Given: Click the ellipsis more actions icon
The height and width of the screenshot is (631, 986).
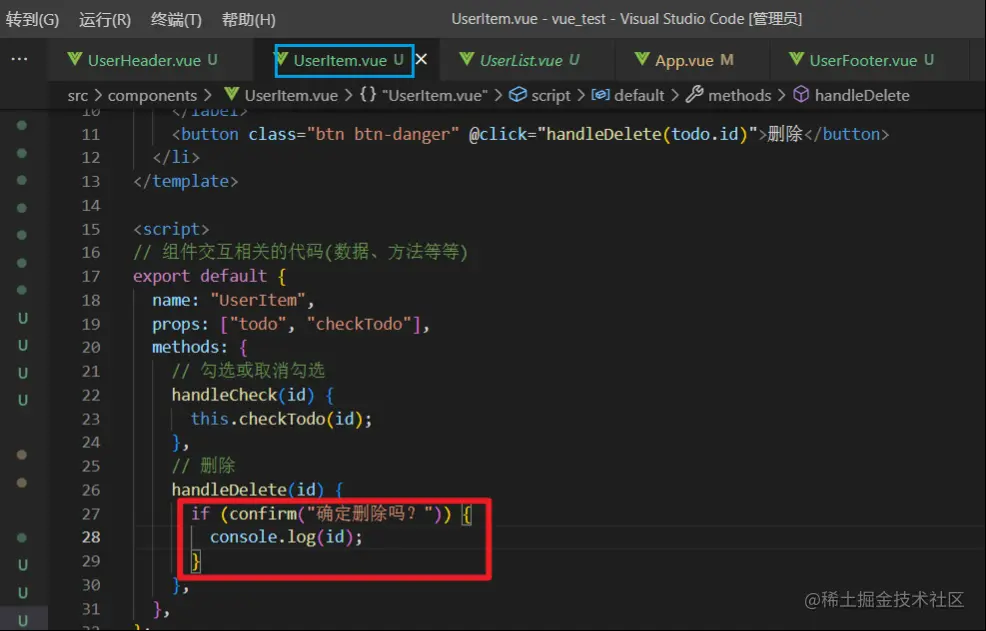Looking at the screenshot, I should coord(19,59).
